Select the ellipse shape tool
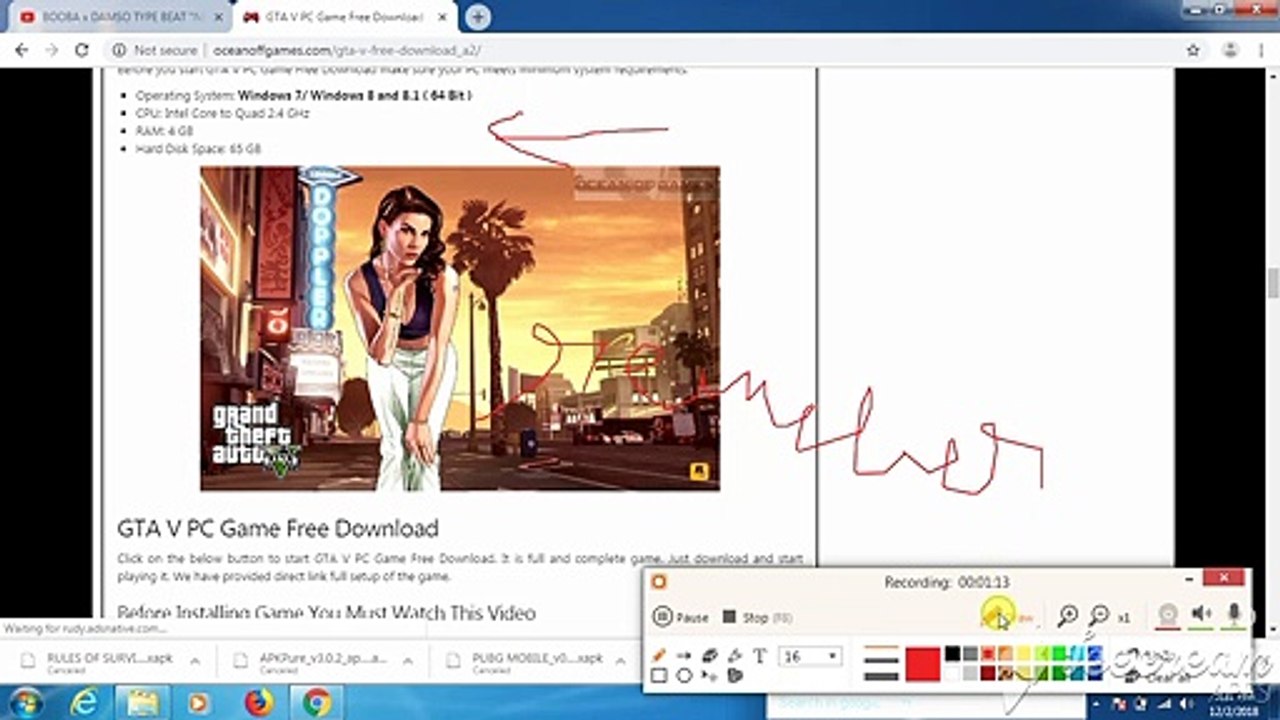The image size is (1280, 720). coord(684,676)
